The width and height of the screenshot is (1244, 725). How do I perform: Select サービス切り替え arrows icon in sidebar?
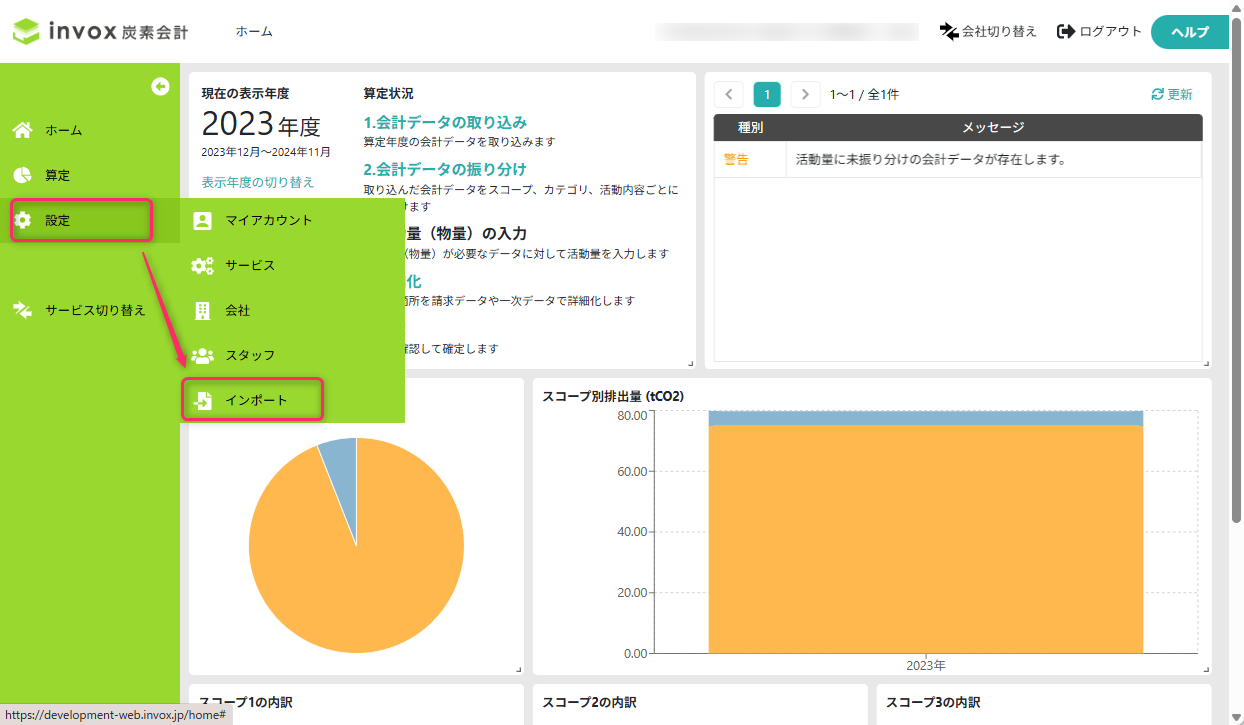point(22,310)
